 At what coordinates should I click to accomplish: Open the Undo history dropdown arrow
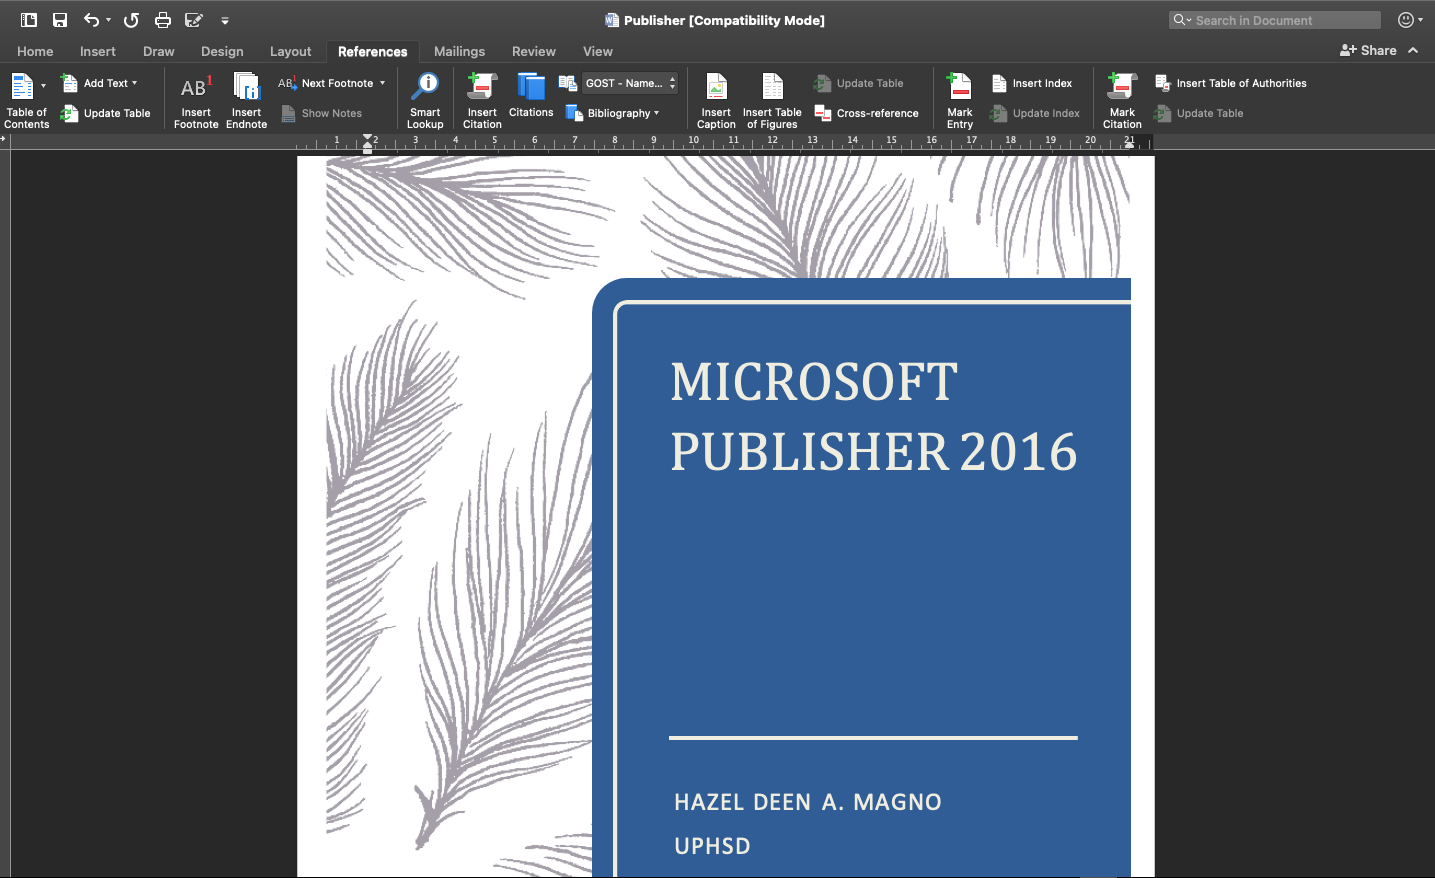[x=108, y=20]
